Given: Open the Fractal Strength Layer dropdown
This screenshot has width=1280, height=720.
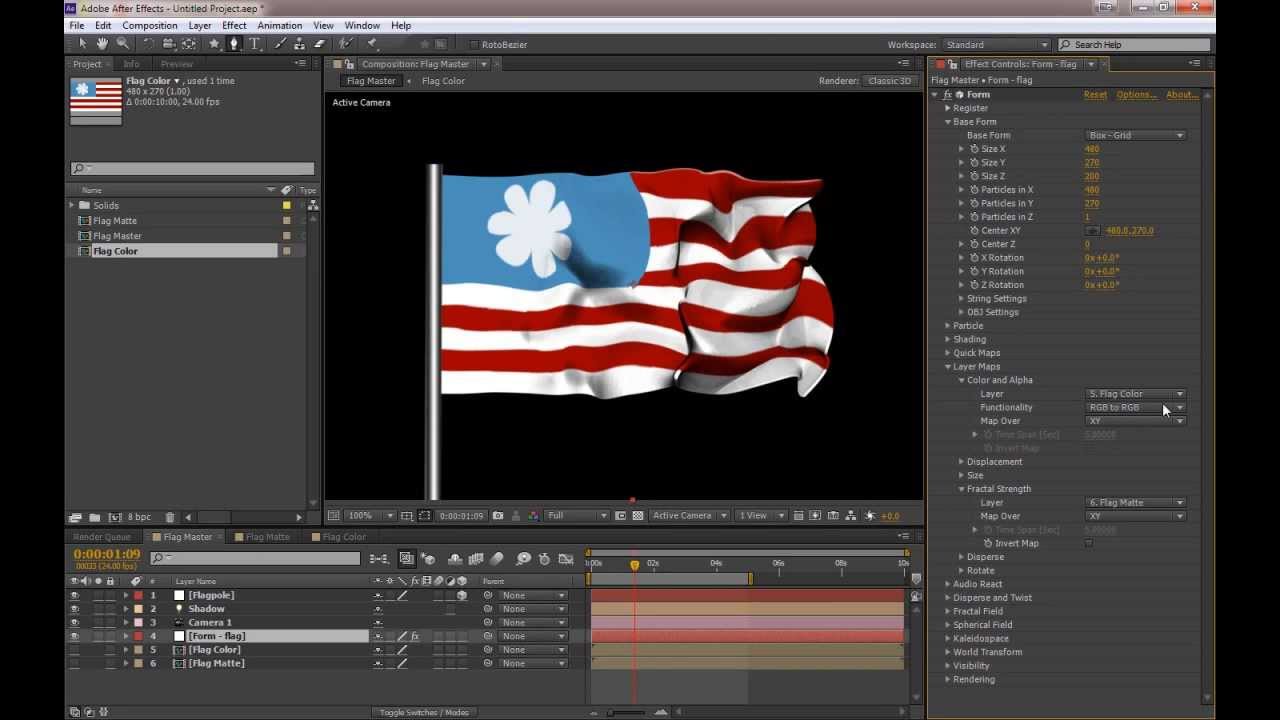Looking at the screenshot, I should 1136,503.
